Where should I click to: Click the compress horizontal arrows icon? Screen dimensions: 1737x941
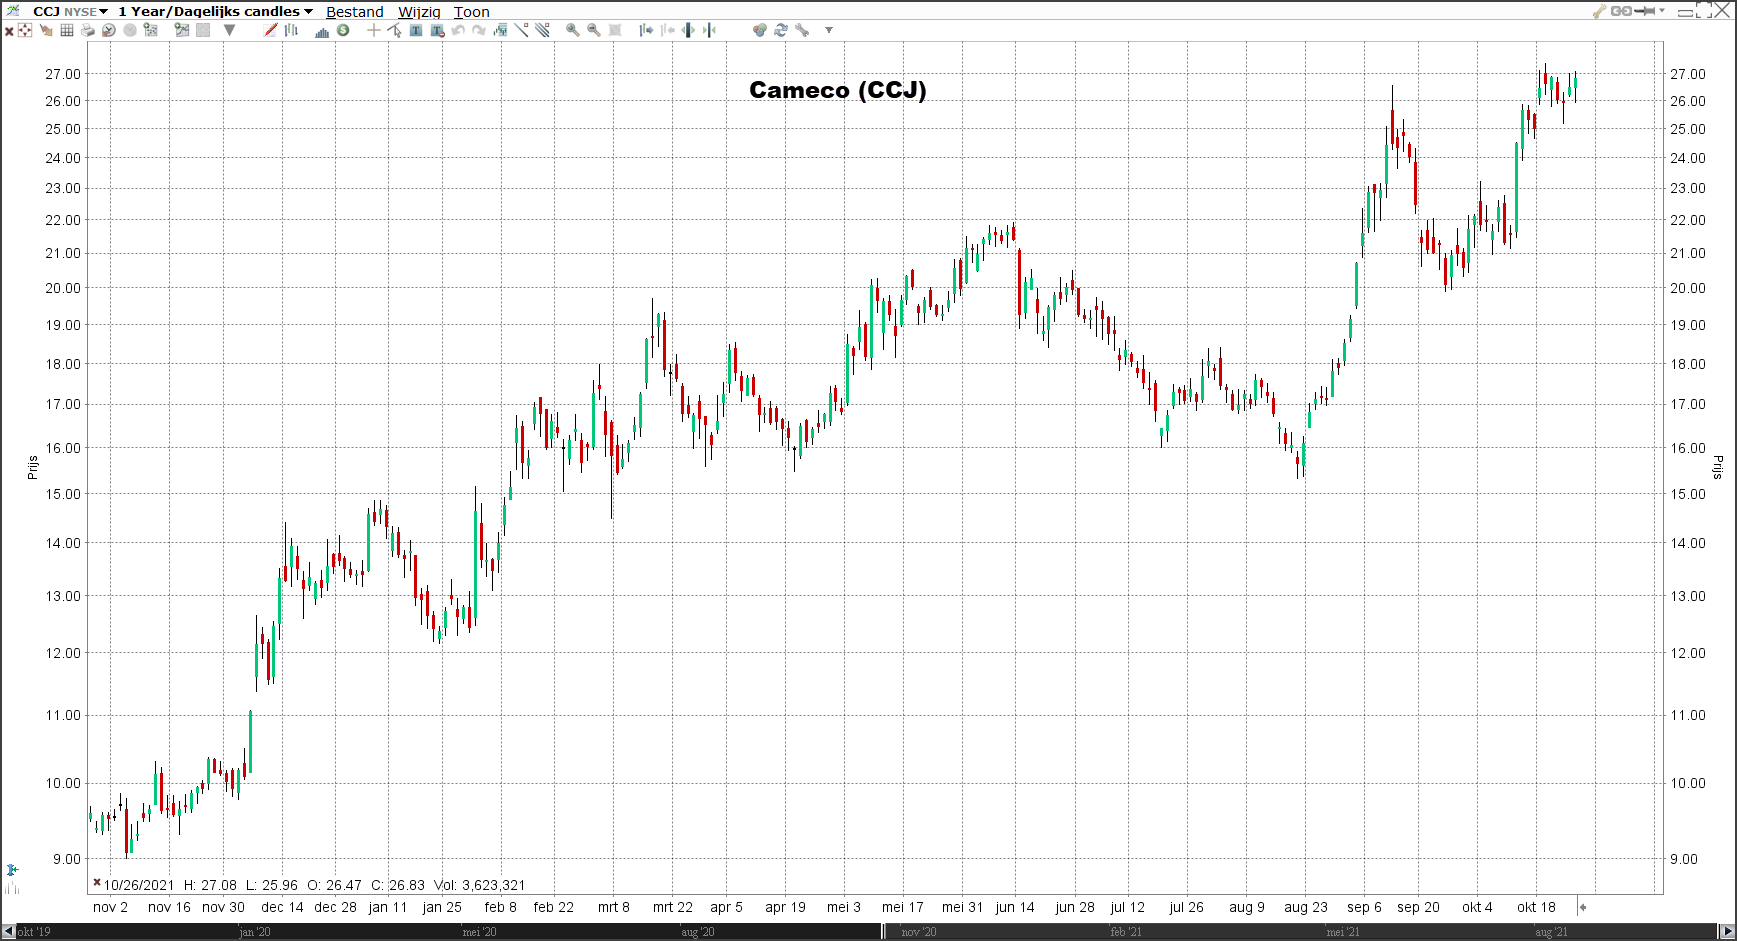(709, 30)
